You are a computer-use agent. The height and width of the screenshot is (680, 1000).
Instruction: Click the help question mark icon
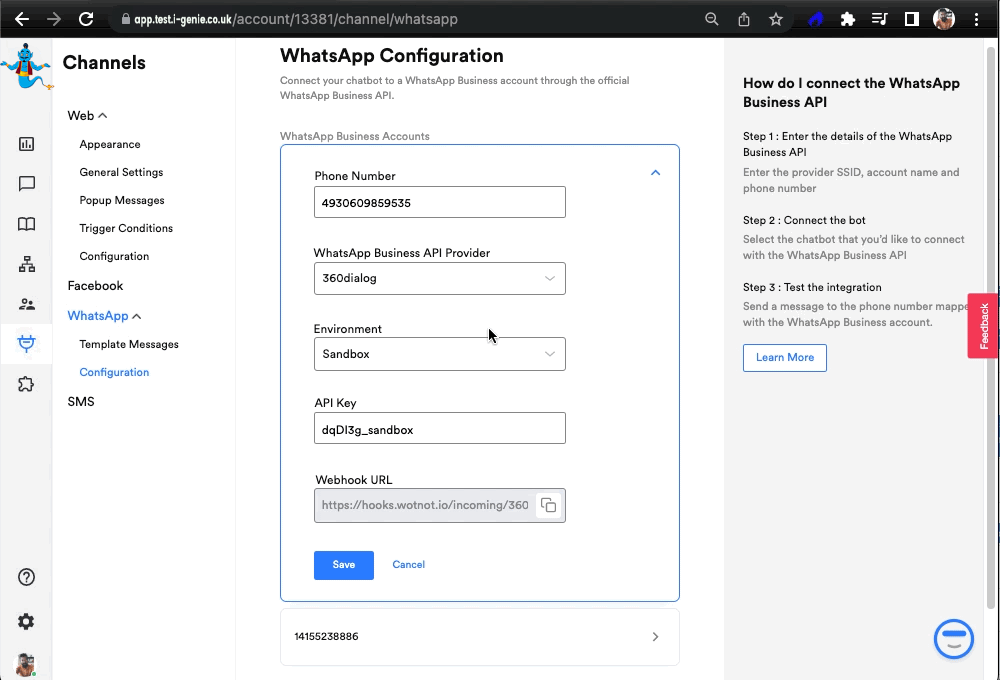tap(27, 577)
